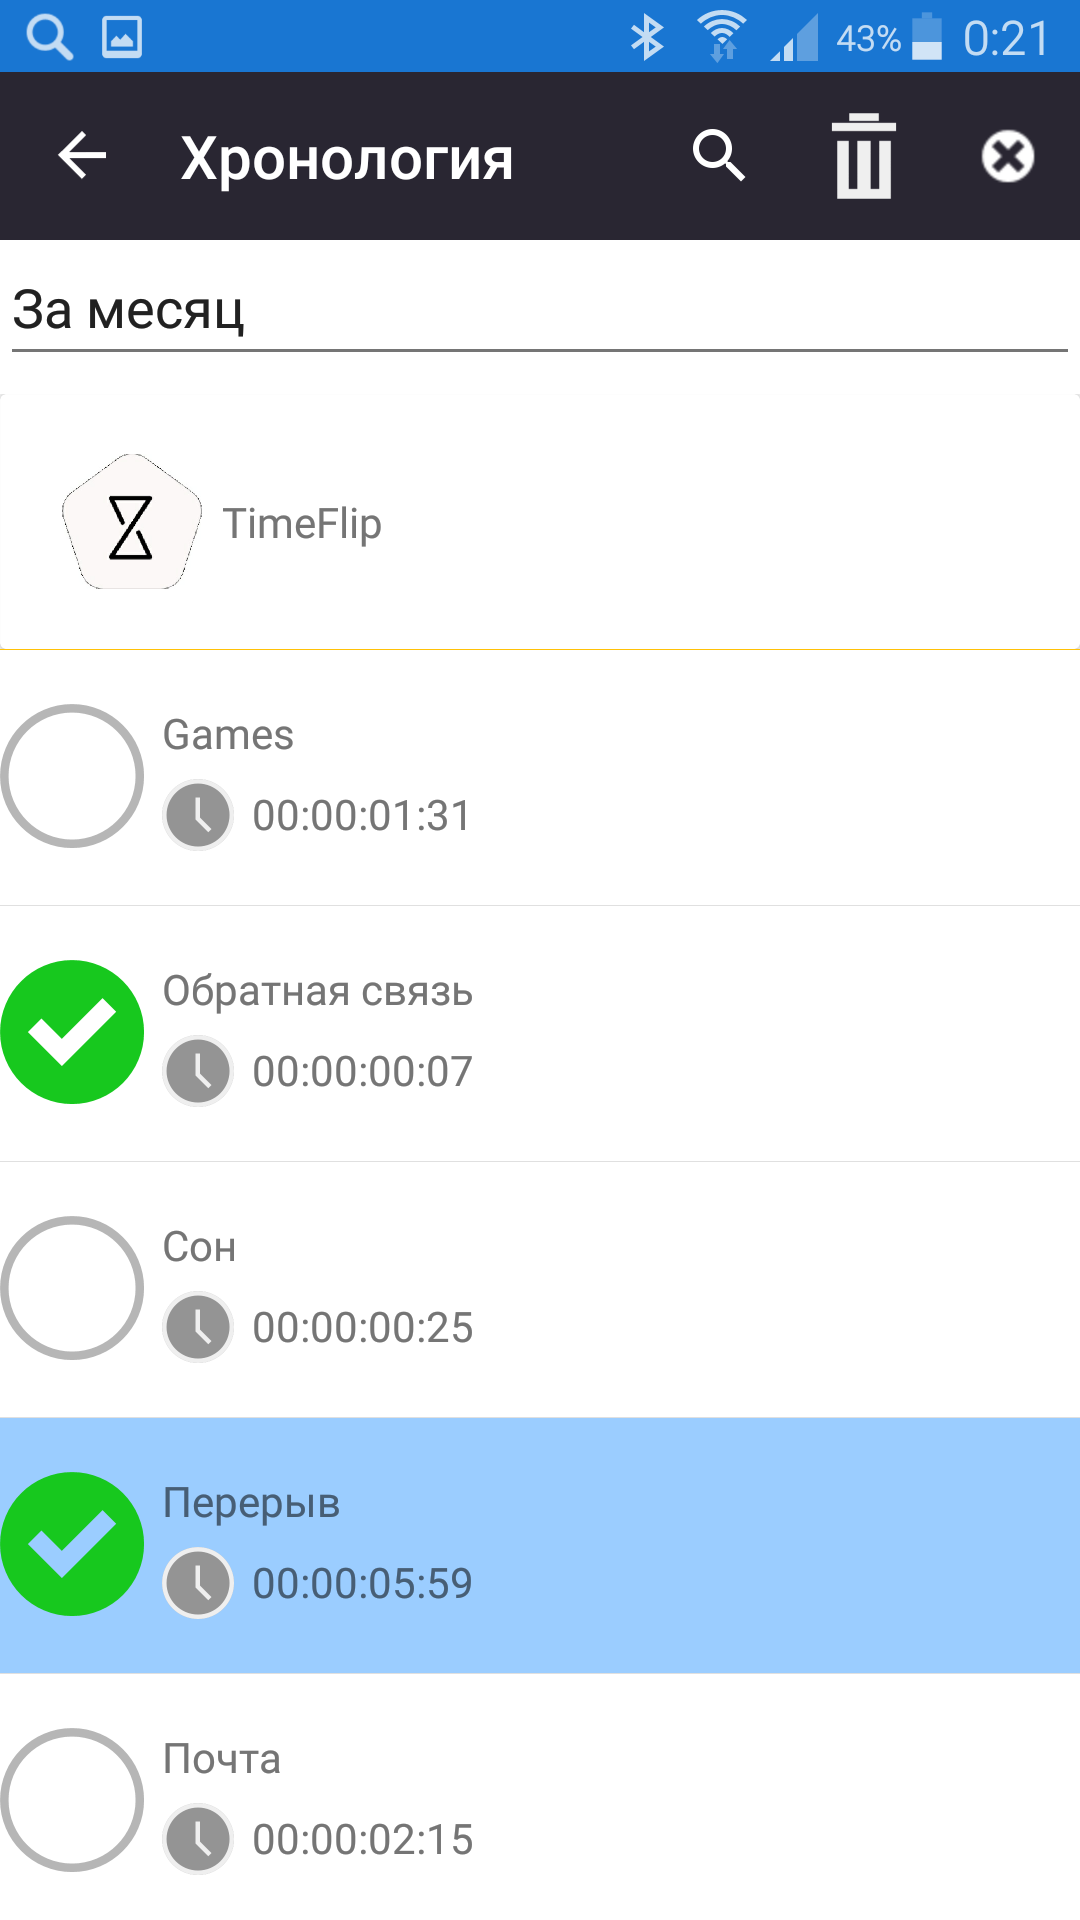Tap the 00:00:05:59 duration of Перерыв
Screen dimensions: 1080x1920
tap(362, 1583)
